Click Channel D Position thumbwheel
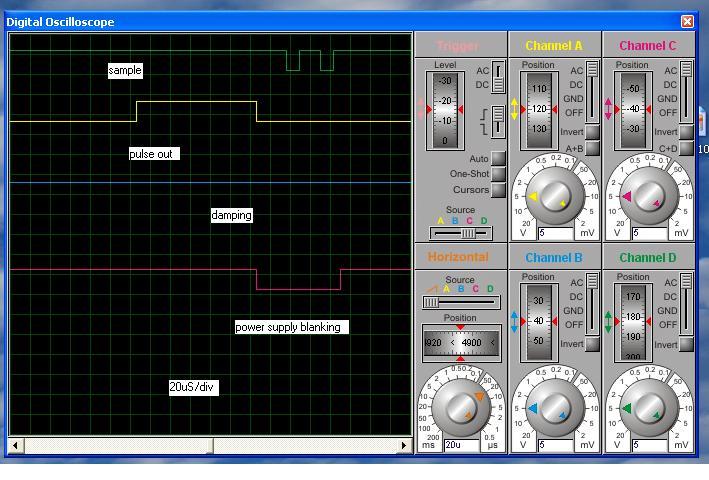709x480 pixels. pos(633,323)
